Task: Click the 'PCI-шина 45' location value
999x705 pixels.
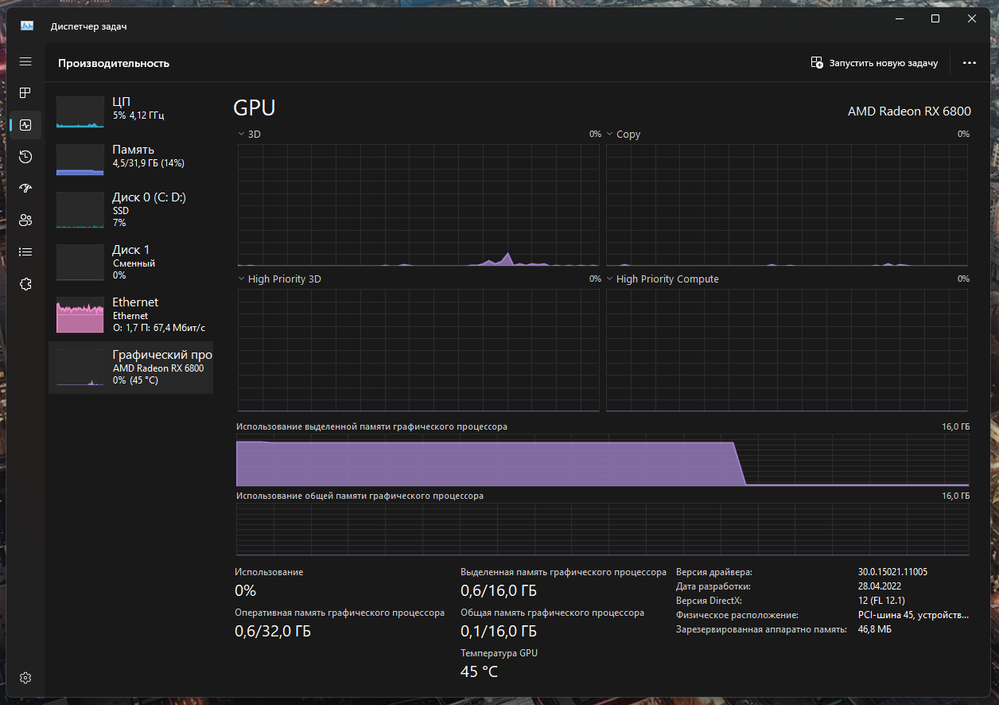Action: tap(913, 615)
